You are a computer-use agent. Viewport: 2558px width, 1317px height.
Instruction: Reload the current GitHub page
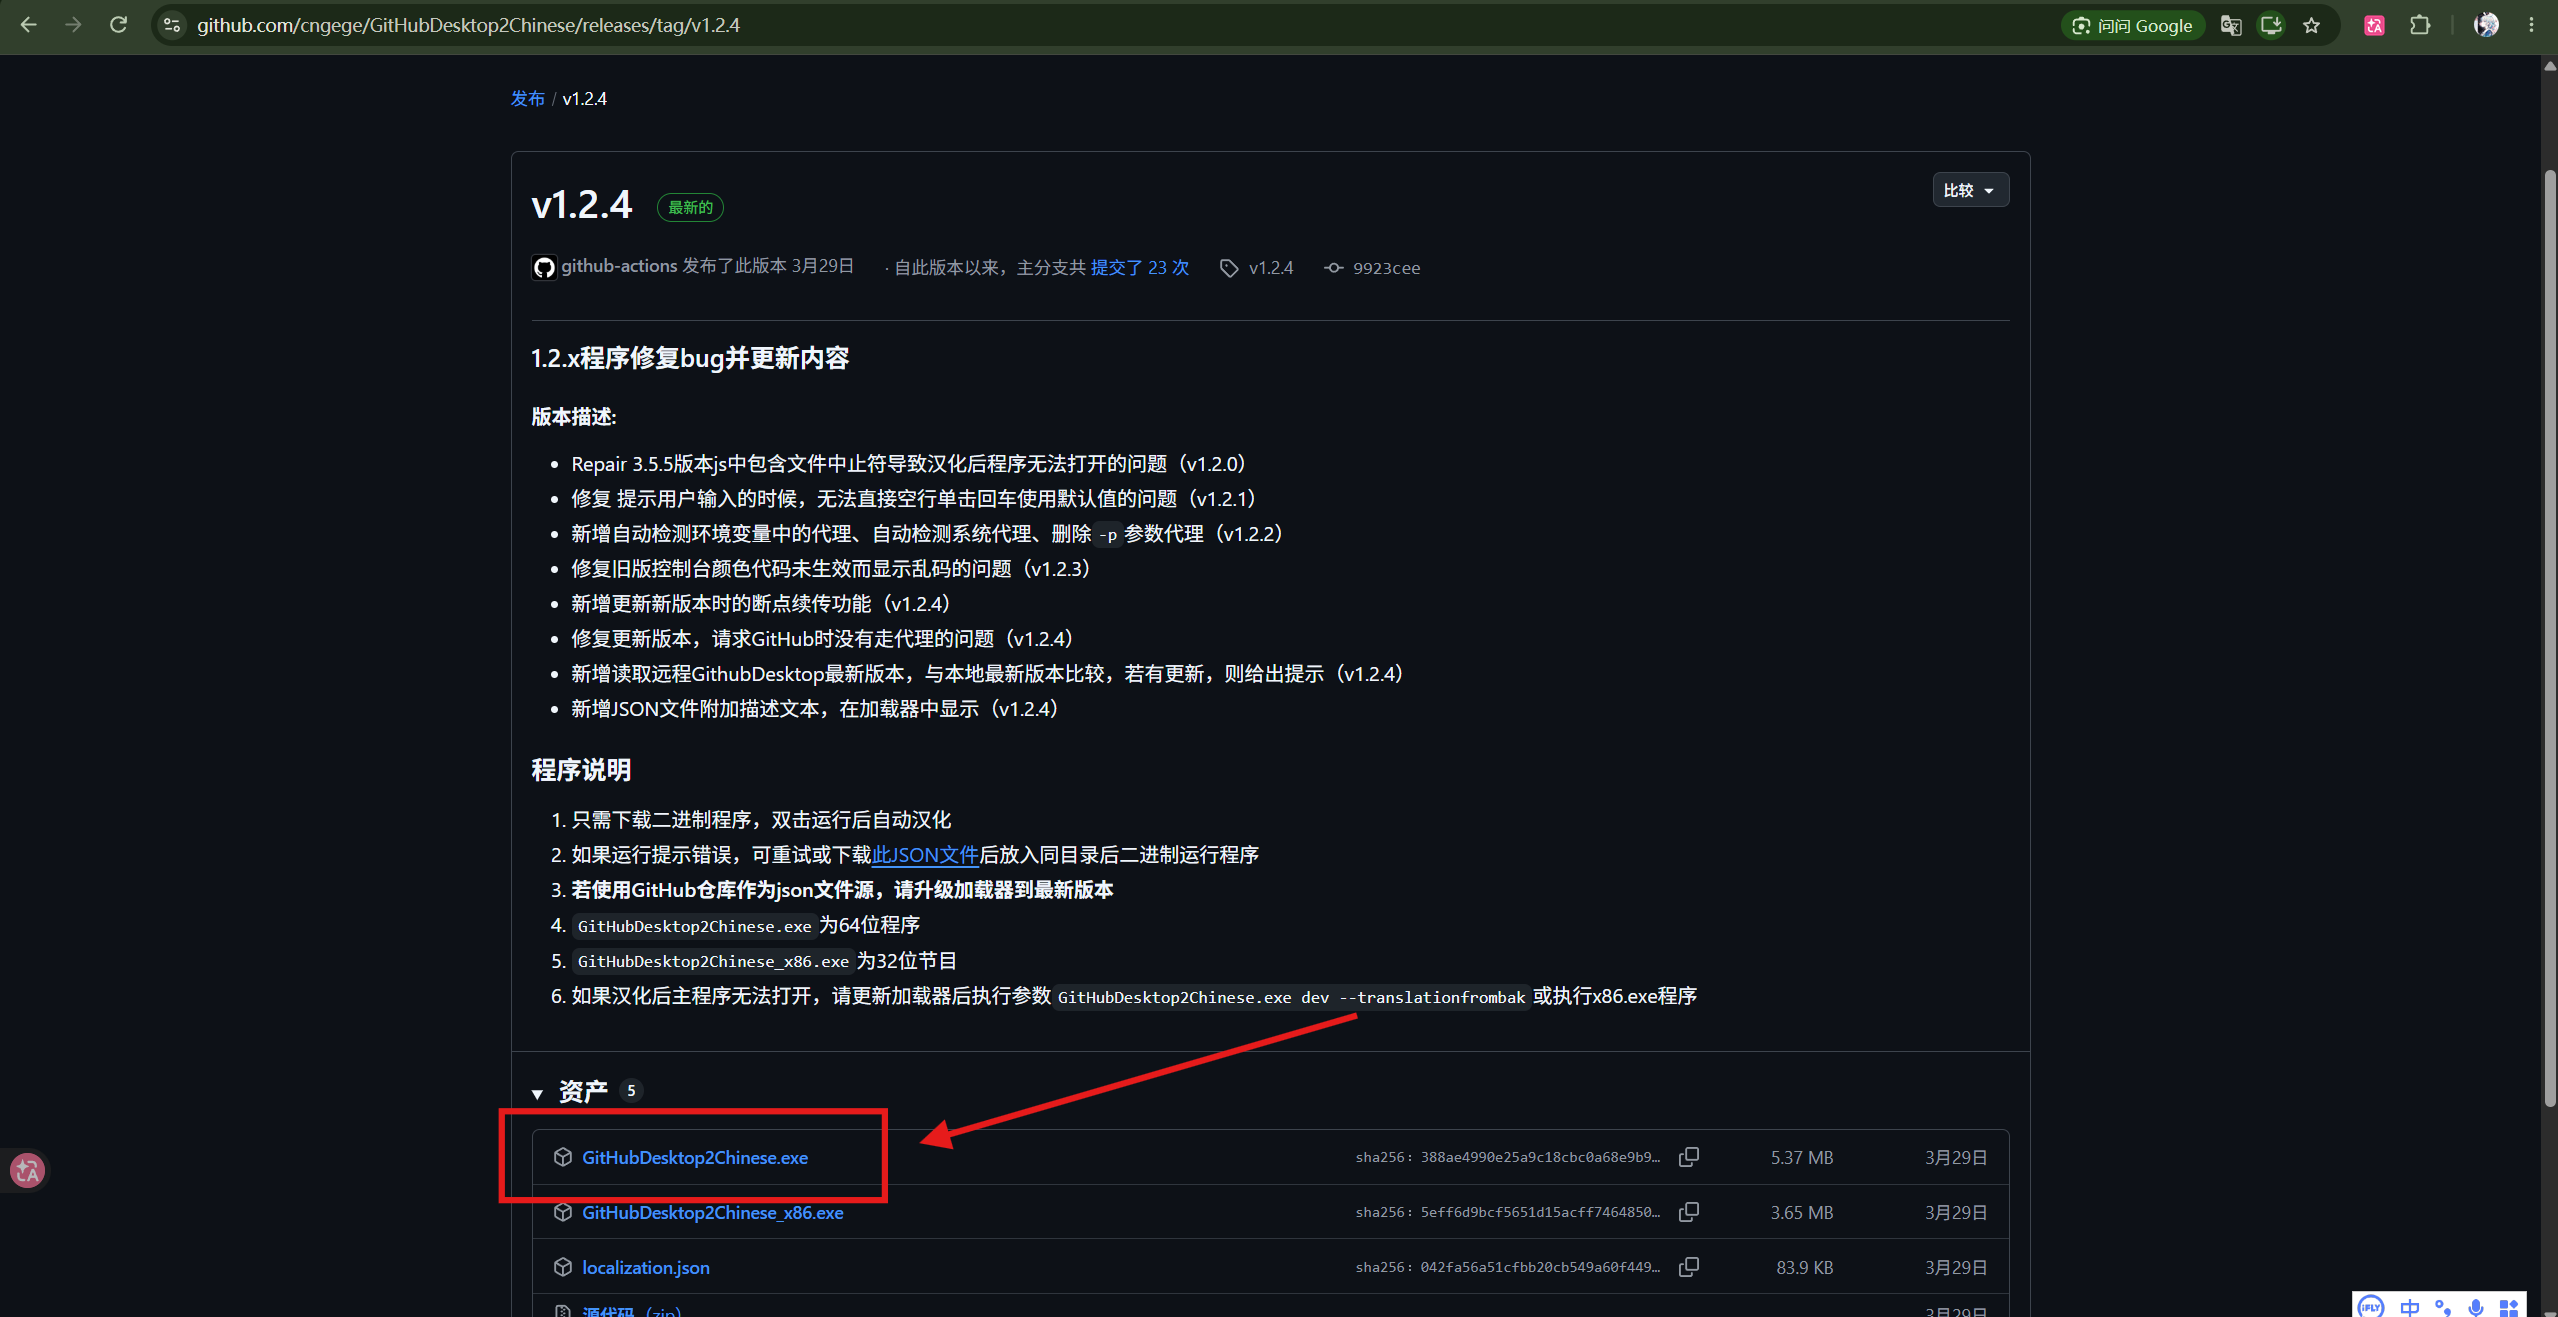click(118, 25)
